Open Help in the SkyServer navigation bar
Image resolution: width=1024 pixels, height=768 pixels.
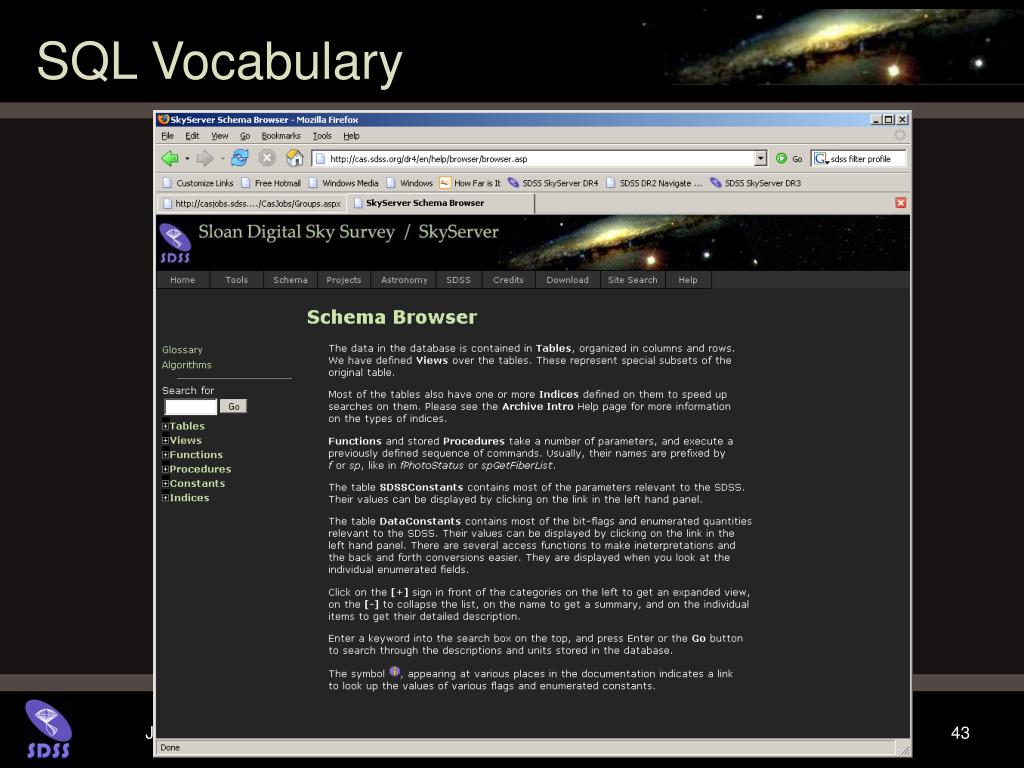pyautogui.click(x=688, y=280)
